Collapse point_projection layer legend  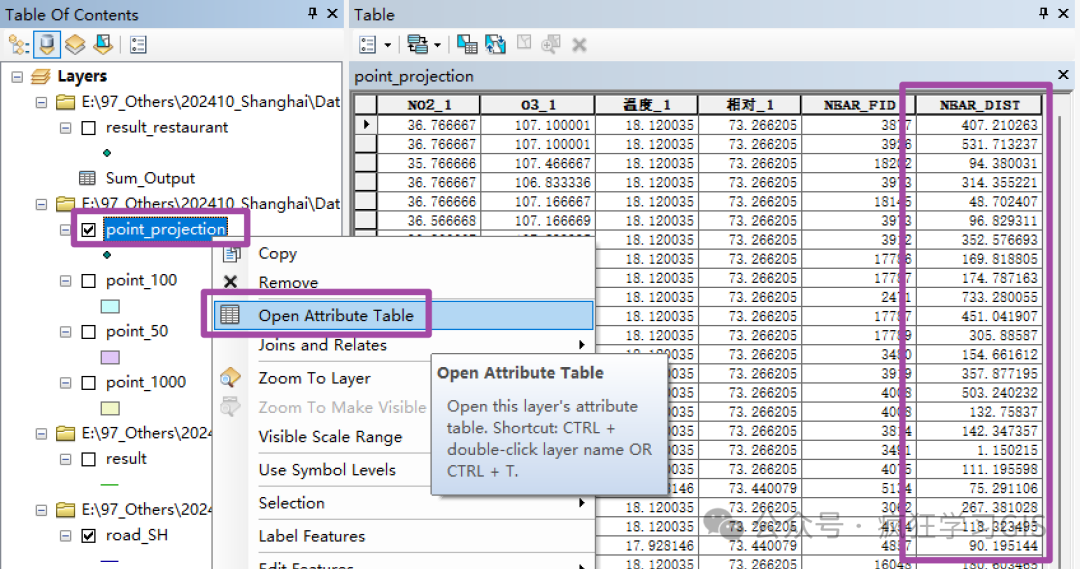[x=65, y=229]
